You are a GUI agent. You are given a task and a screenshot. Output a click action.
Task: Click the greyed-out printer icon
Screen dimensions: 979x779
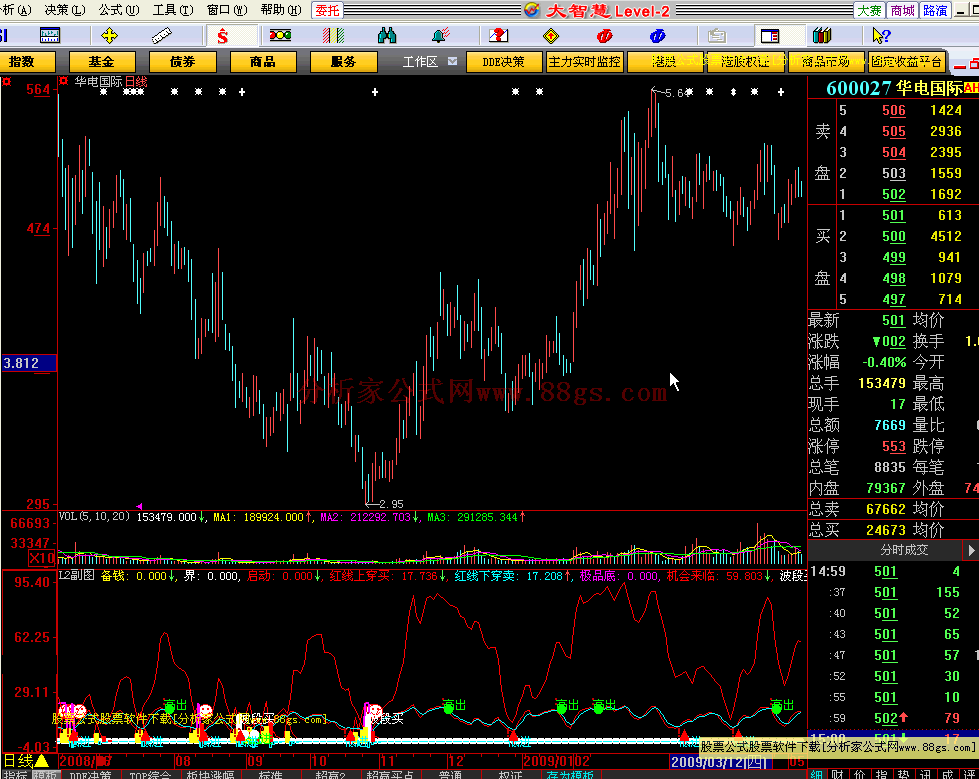pos(716,36)
